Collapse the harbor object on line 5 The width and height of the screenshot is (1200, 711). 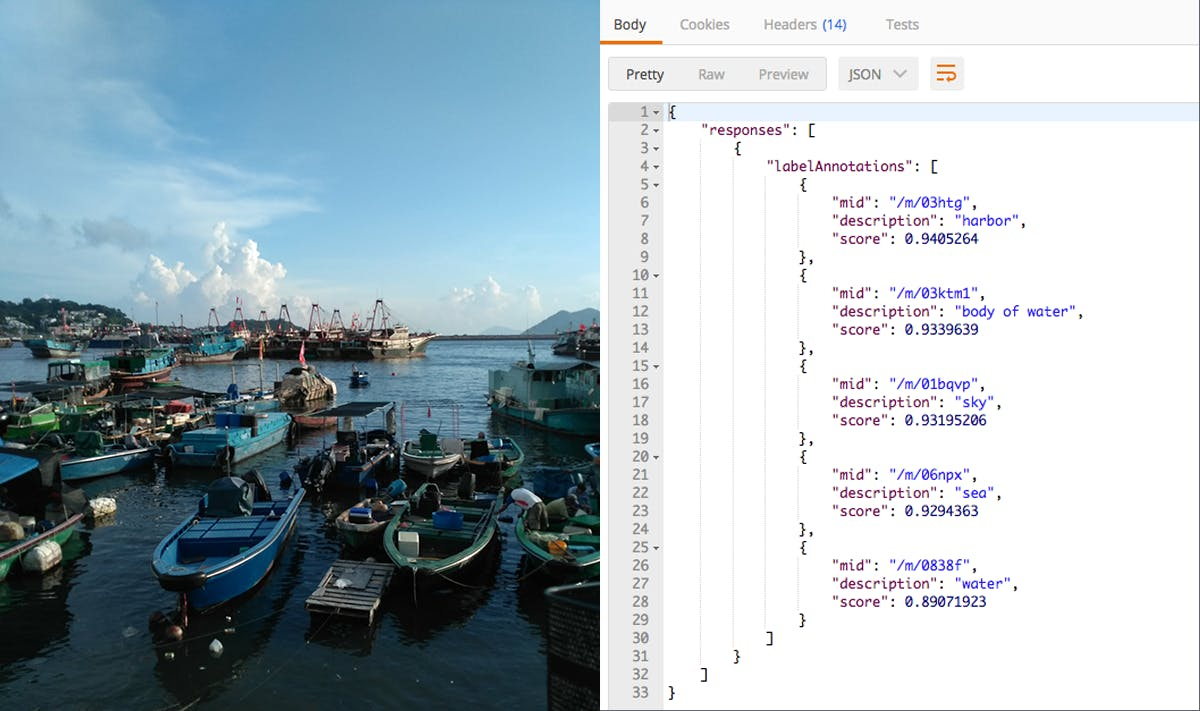657,185
